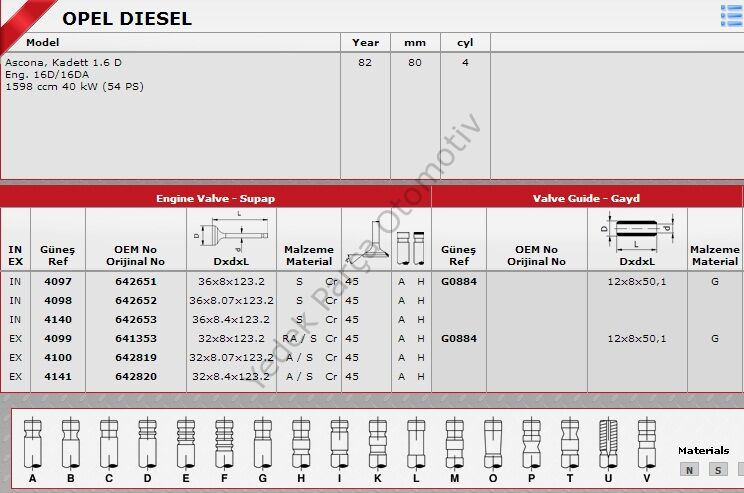Click the year value 82
Viewport: 744px width, 493px height.
click(365, 62)
